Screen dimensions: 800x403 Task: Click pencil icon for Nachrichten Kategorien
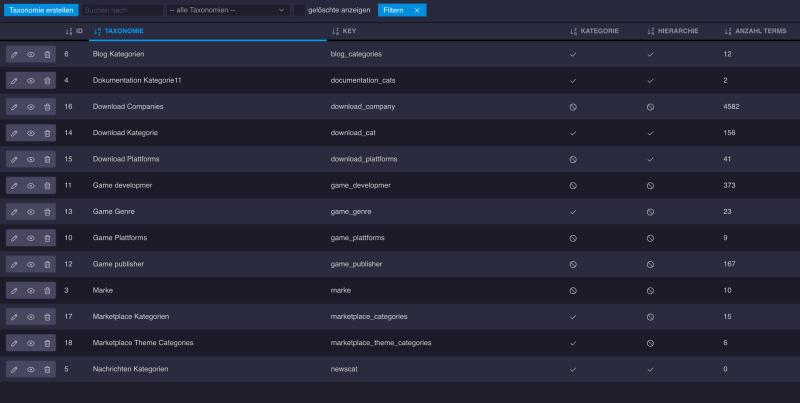14,370
